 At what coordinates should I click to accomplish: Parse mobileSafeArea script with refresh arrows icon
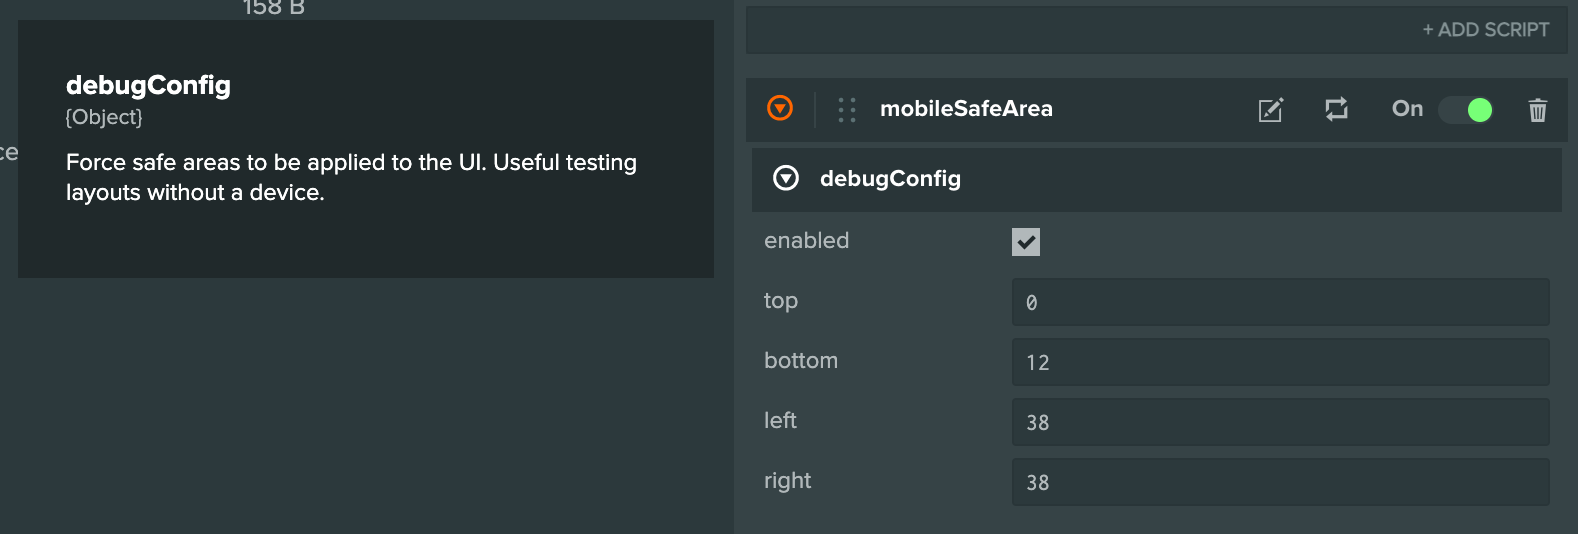pyautogui.click(x=1336, y=109)
